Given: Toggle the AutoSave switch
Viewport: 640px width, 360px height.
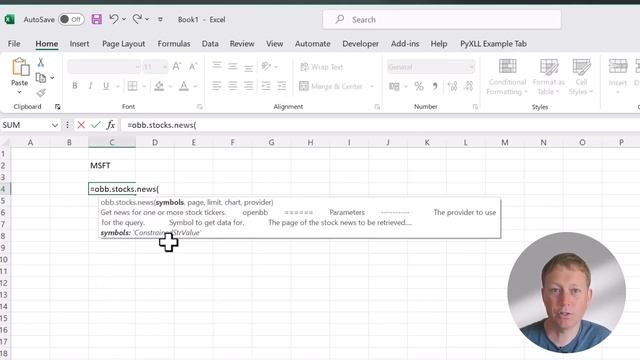Looking at the screenshot, I should pos(71,19).
